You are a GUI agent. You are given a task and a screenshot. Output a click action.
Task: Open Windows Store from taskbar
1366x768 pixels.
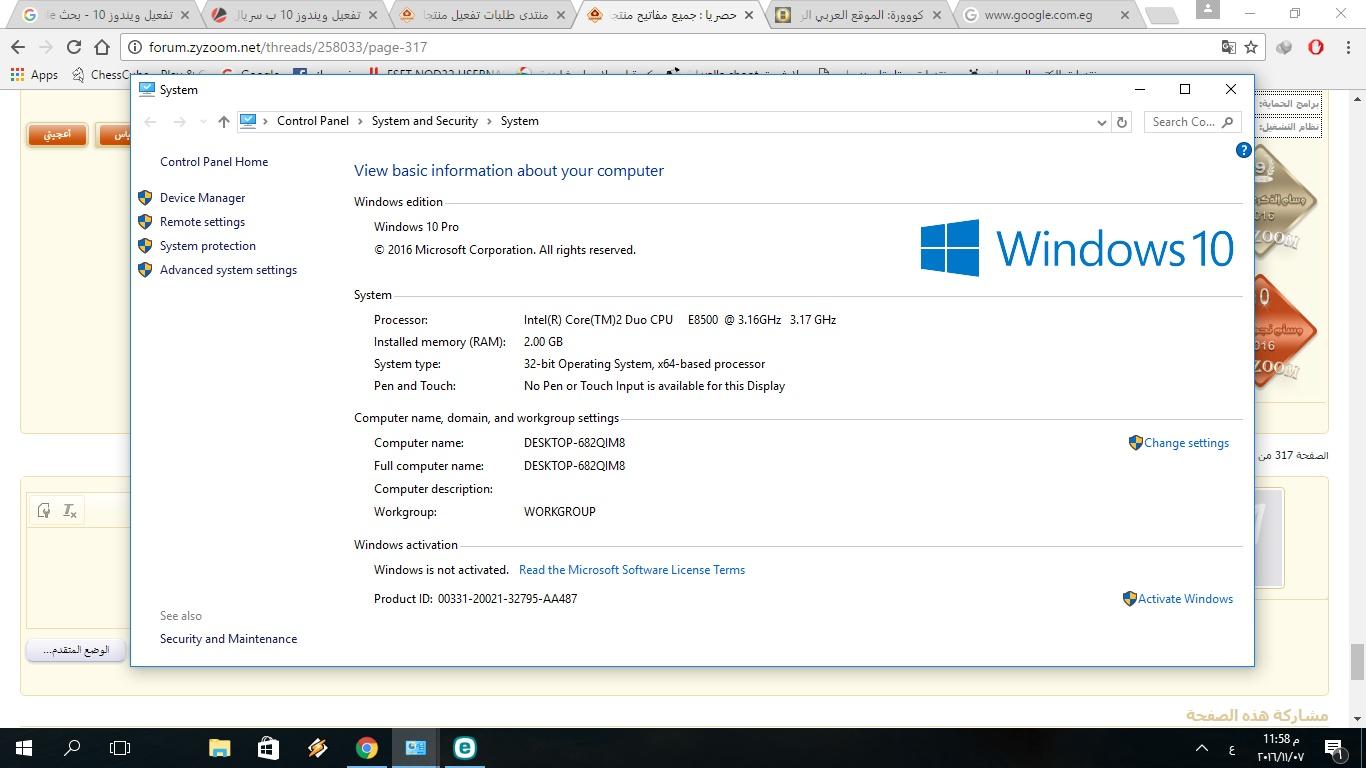(x=268, y=747)
